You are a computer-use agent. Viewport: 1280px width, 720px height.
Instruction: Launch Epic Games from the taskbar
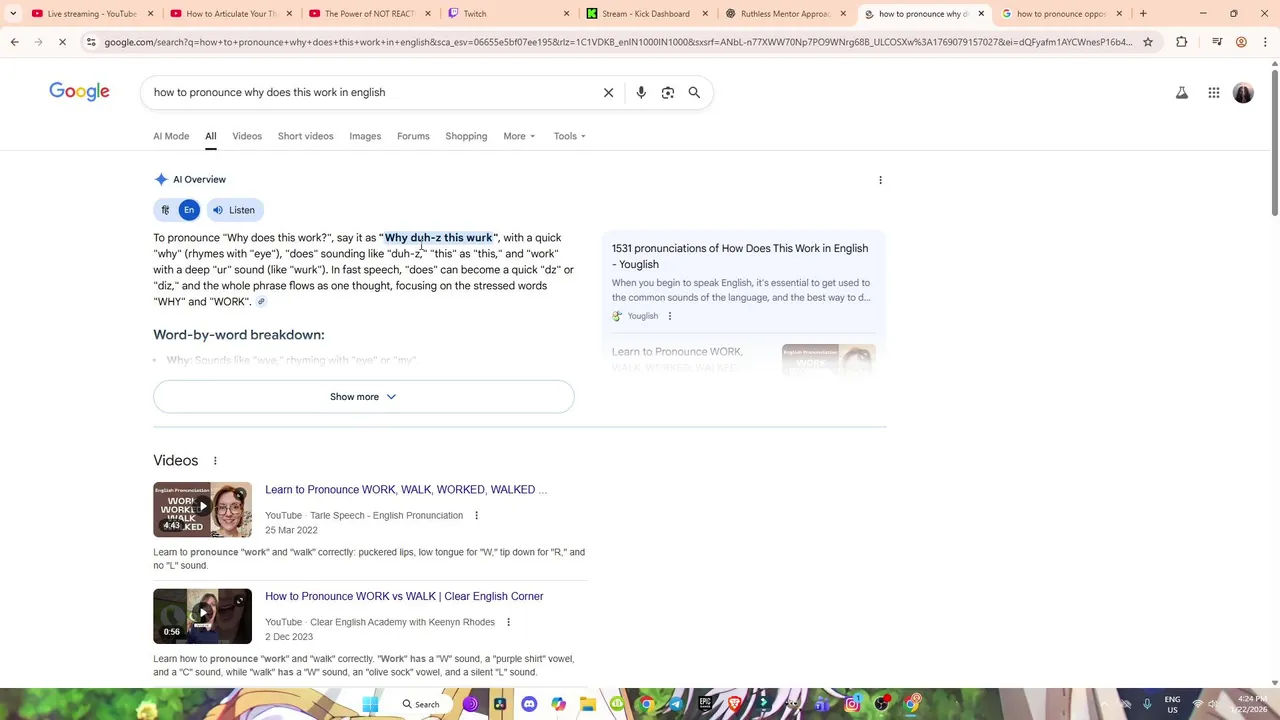click(x=705, y=704)
